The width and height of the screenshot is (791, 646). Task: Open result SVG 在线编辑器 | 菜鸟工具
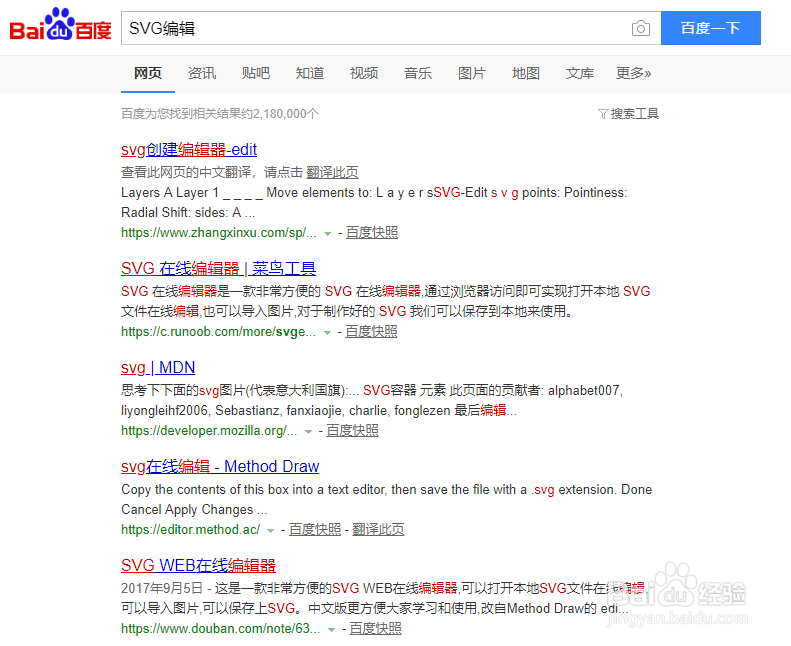[x=218, y=269]
